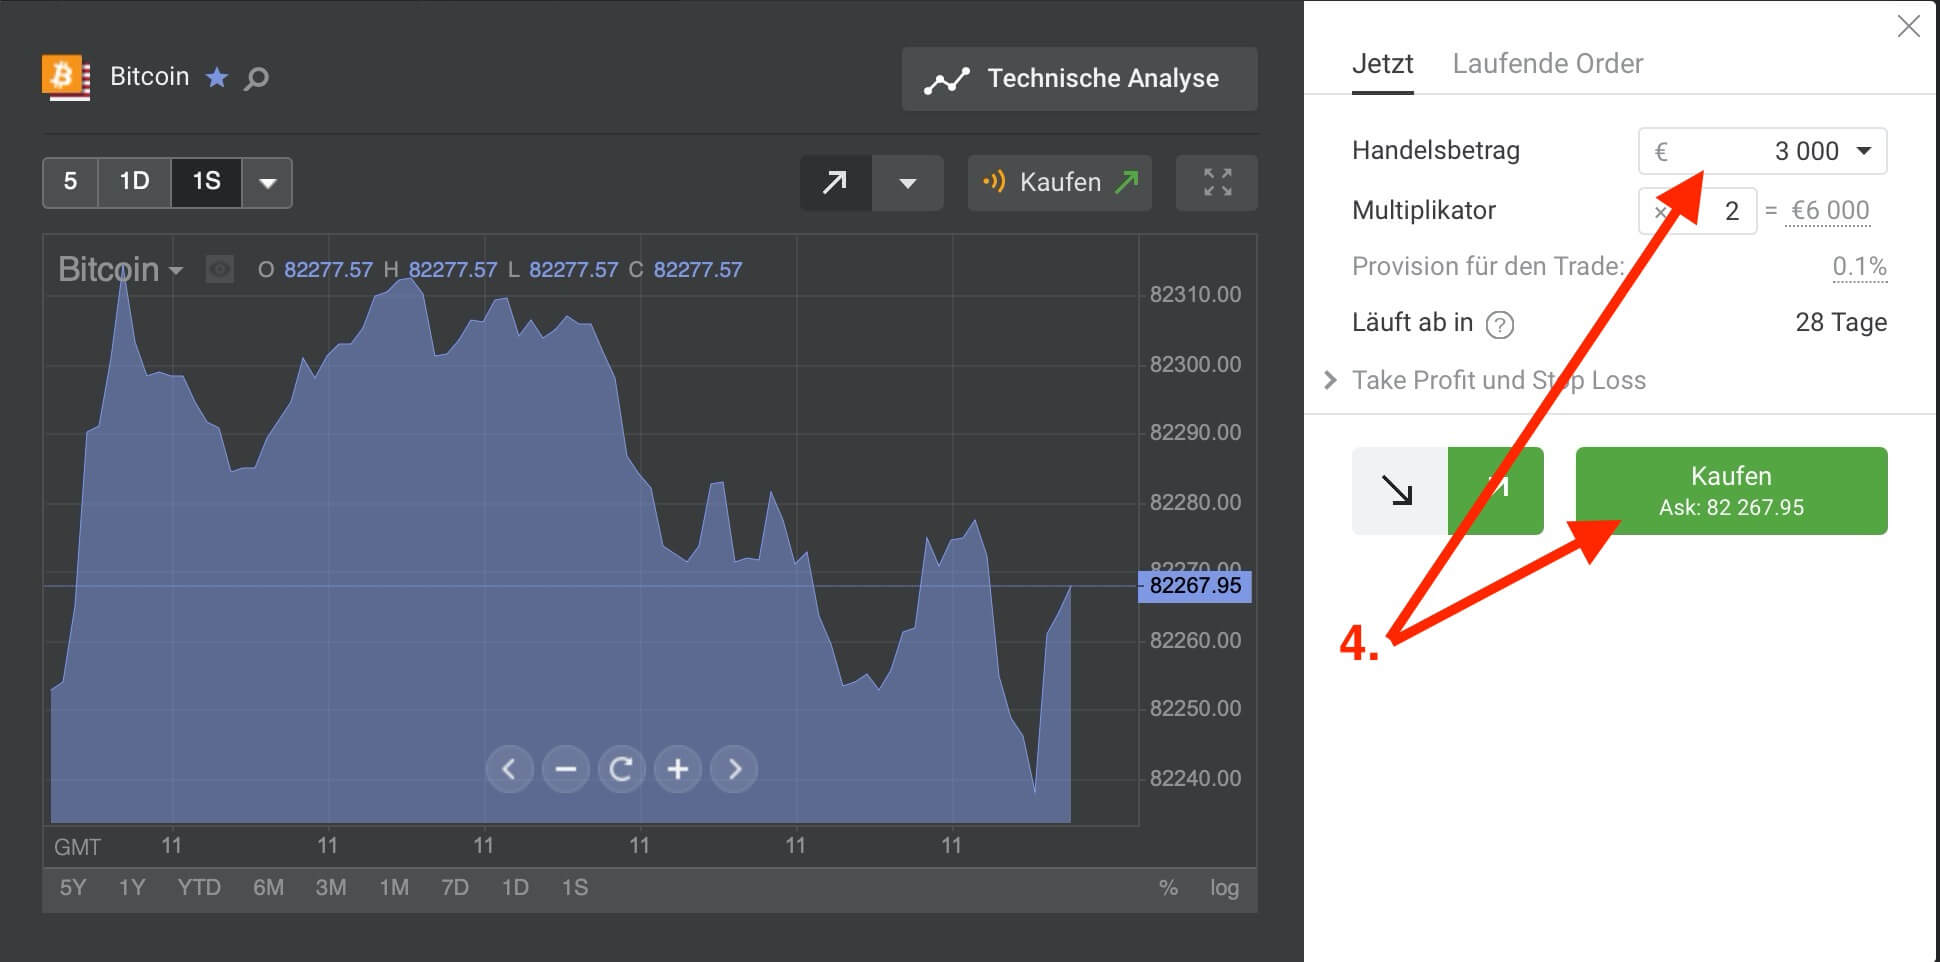
Task: Enable logarithmic scale with log toggle
Action: tap(1224, 888)
